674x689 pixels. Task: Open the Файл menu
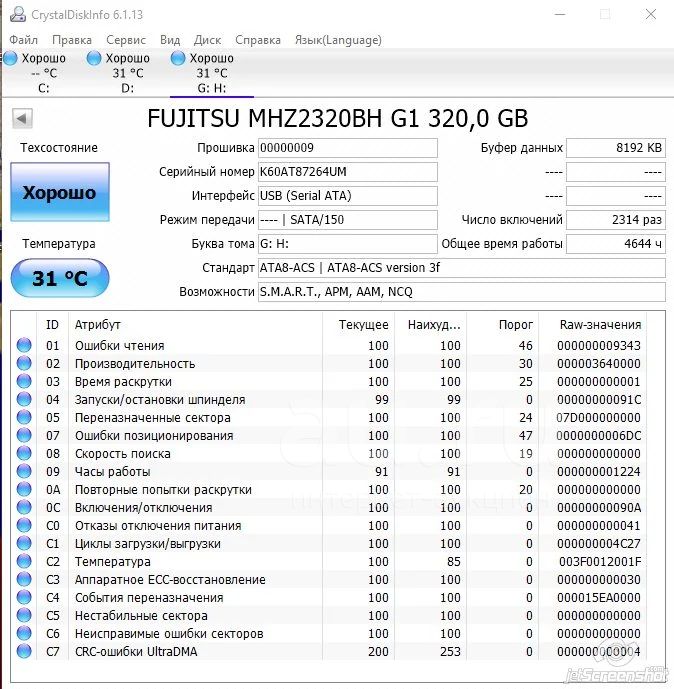pyautogui.click(x=23, y=40)
